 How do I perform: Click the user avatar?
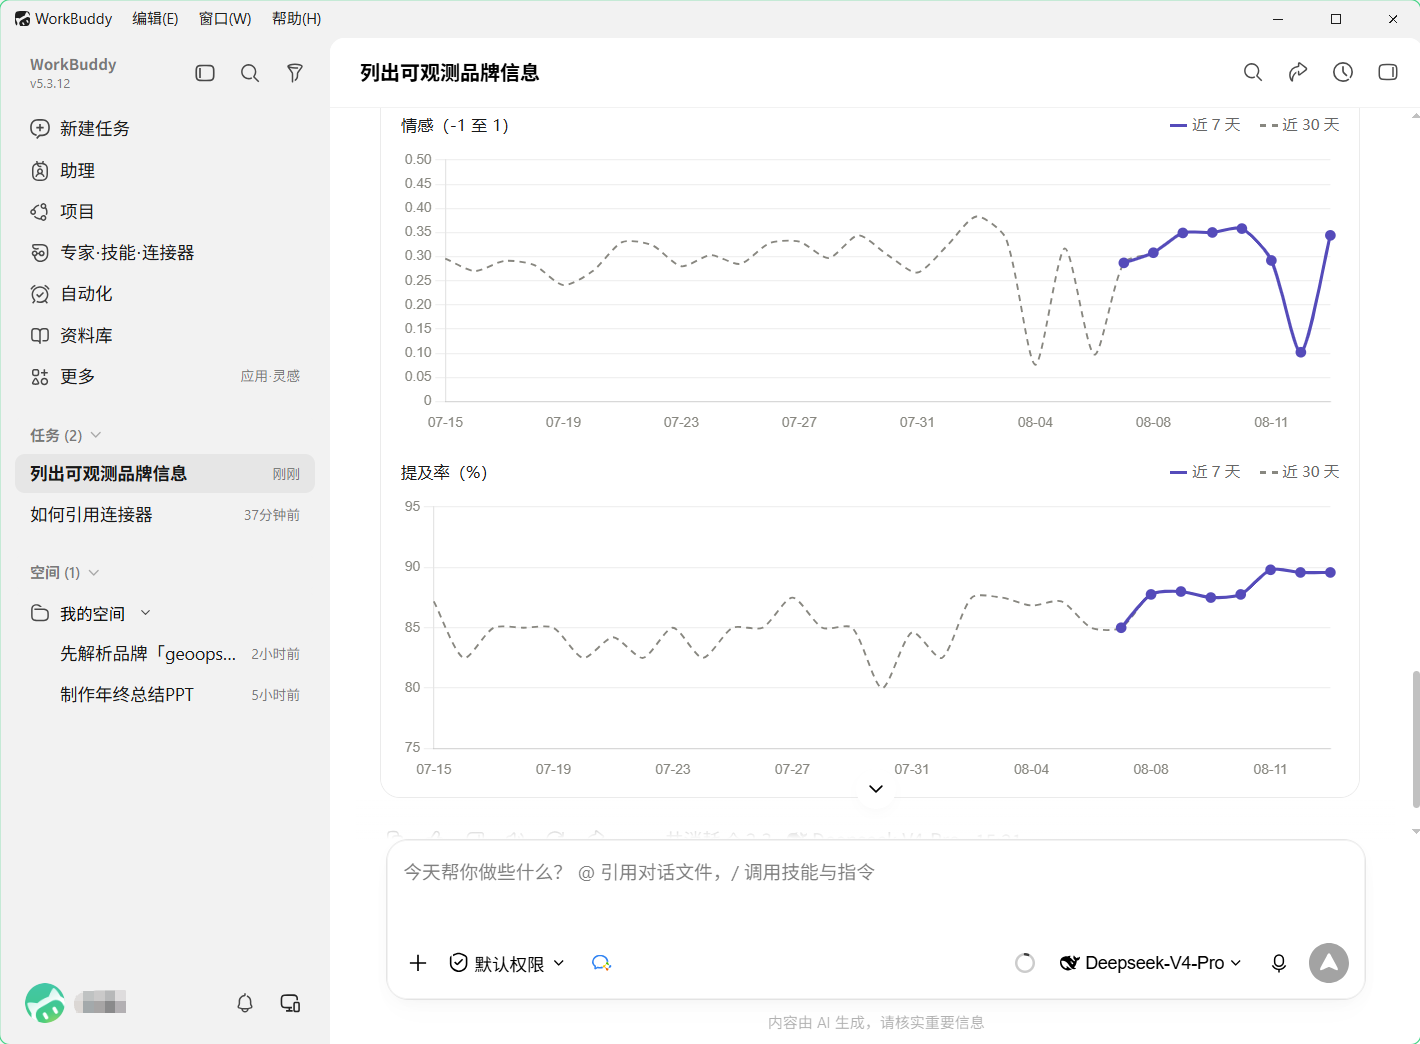point(45,1003)
